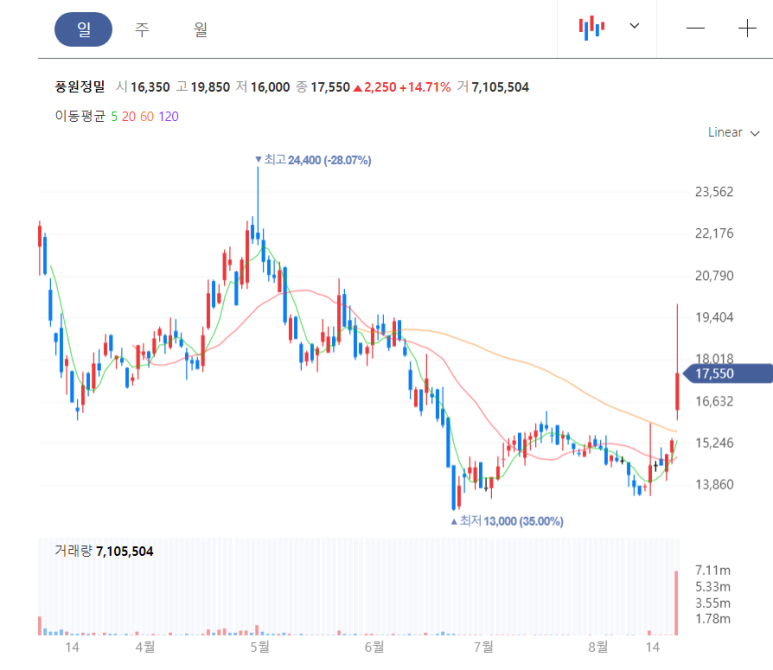
Task: Click the latest tall red volume bar
Action: tap(676, 602)
